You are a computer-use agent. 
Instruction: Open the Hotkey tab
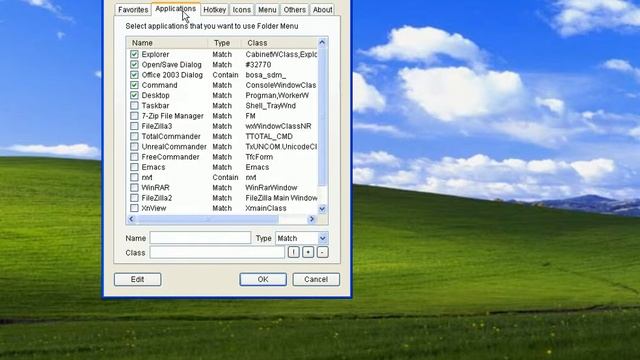214,10
